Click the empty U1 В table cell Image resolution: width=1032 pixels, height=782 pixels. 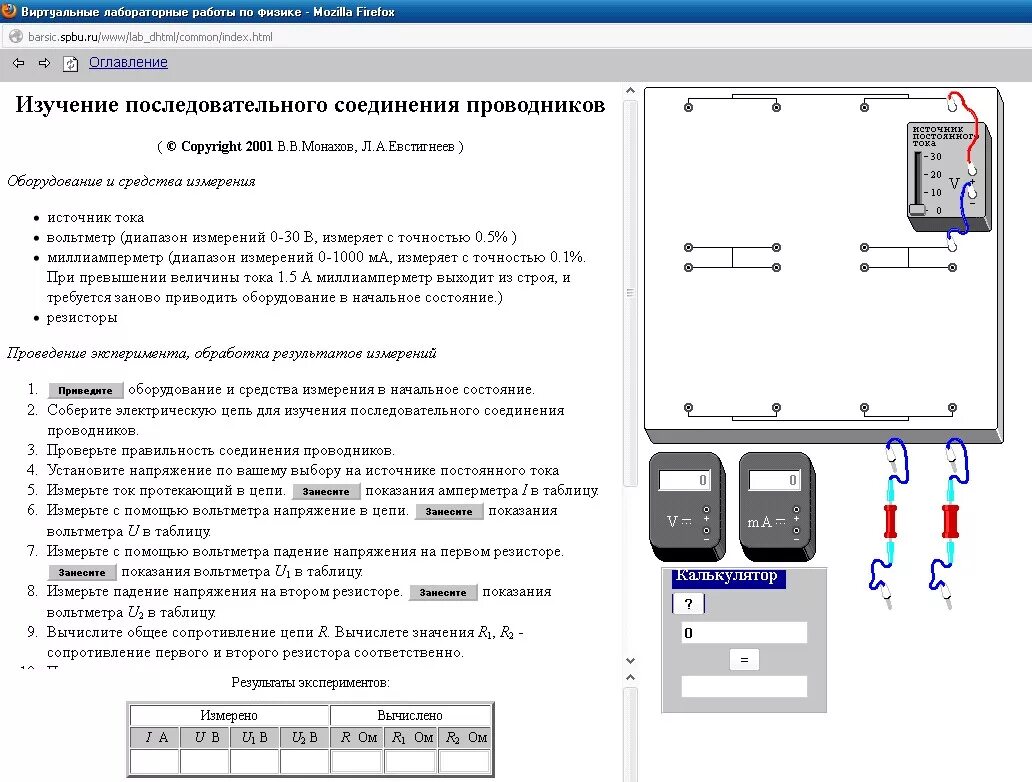coord(255,761)
